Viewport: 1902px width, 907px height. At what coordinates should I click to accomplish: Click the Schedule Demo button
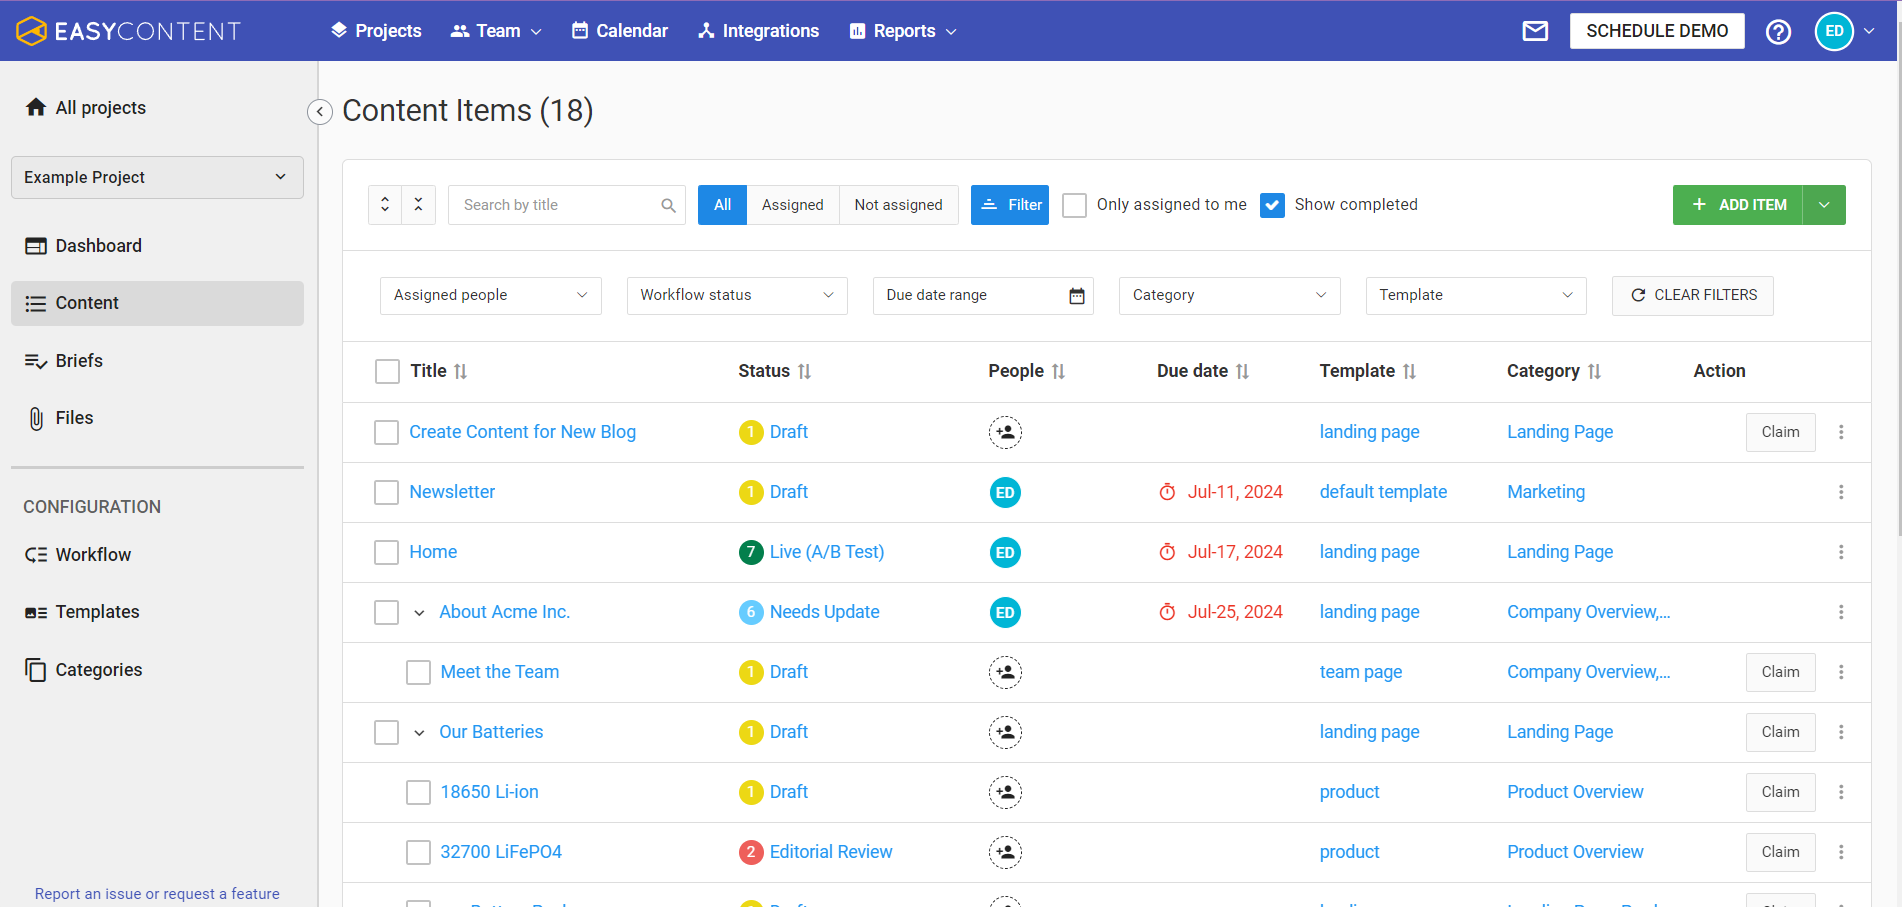(1657, 31)
